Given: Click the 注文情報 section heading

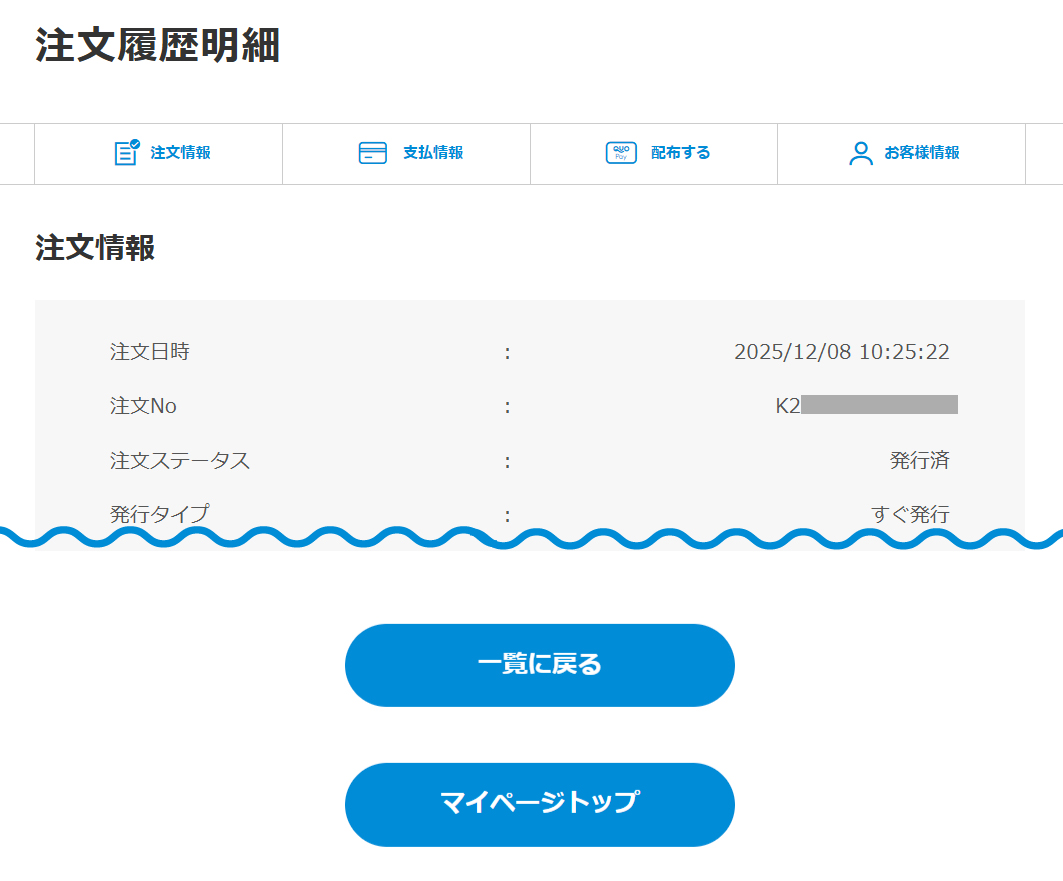Looking at the screenshot, I should click(95, 248).
